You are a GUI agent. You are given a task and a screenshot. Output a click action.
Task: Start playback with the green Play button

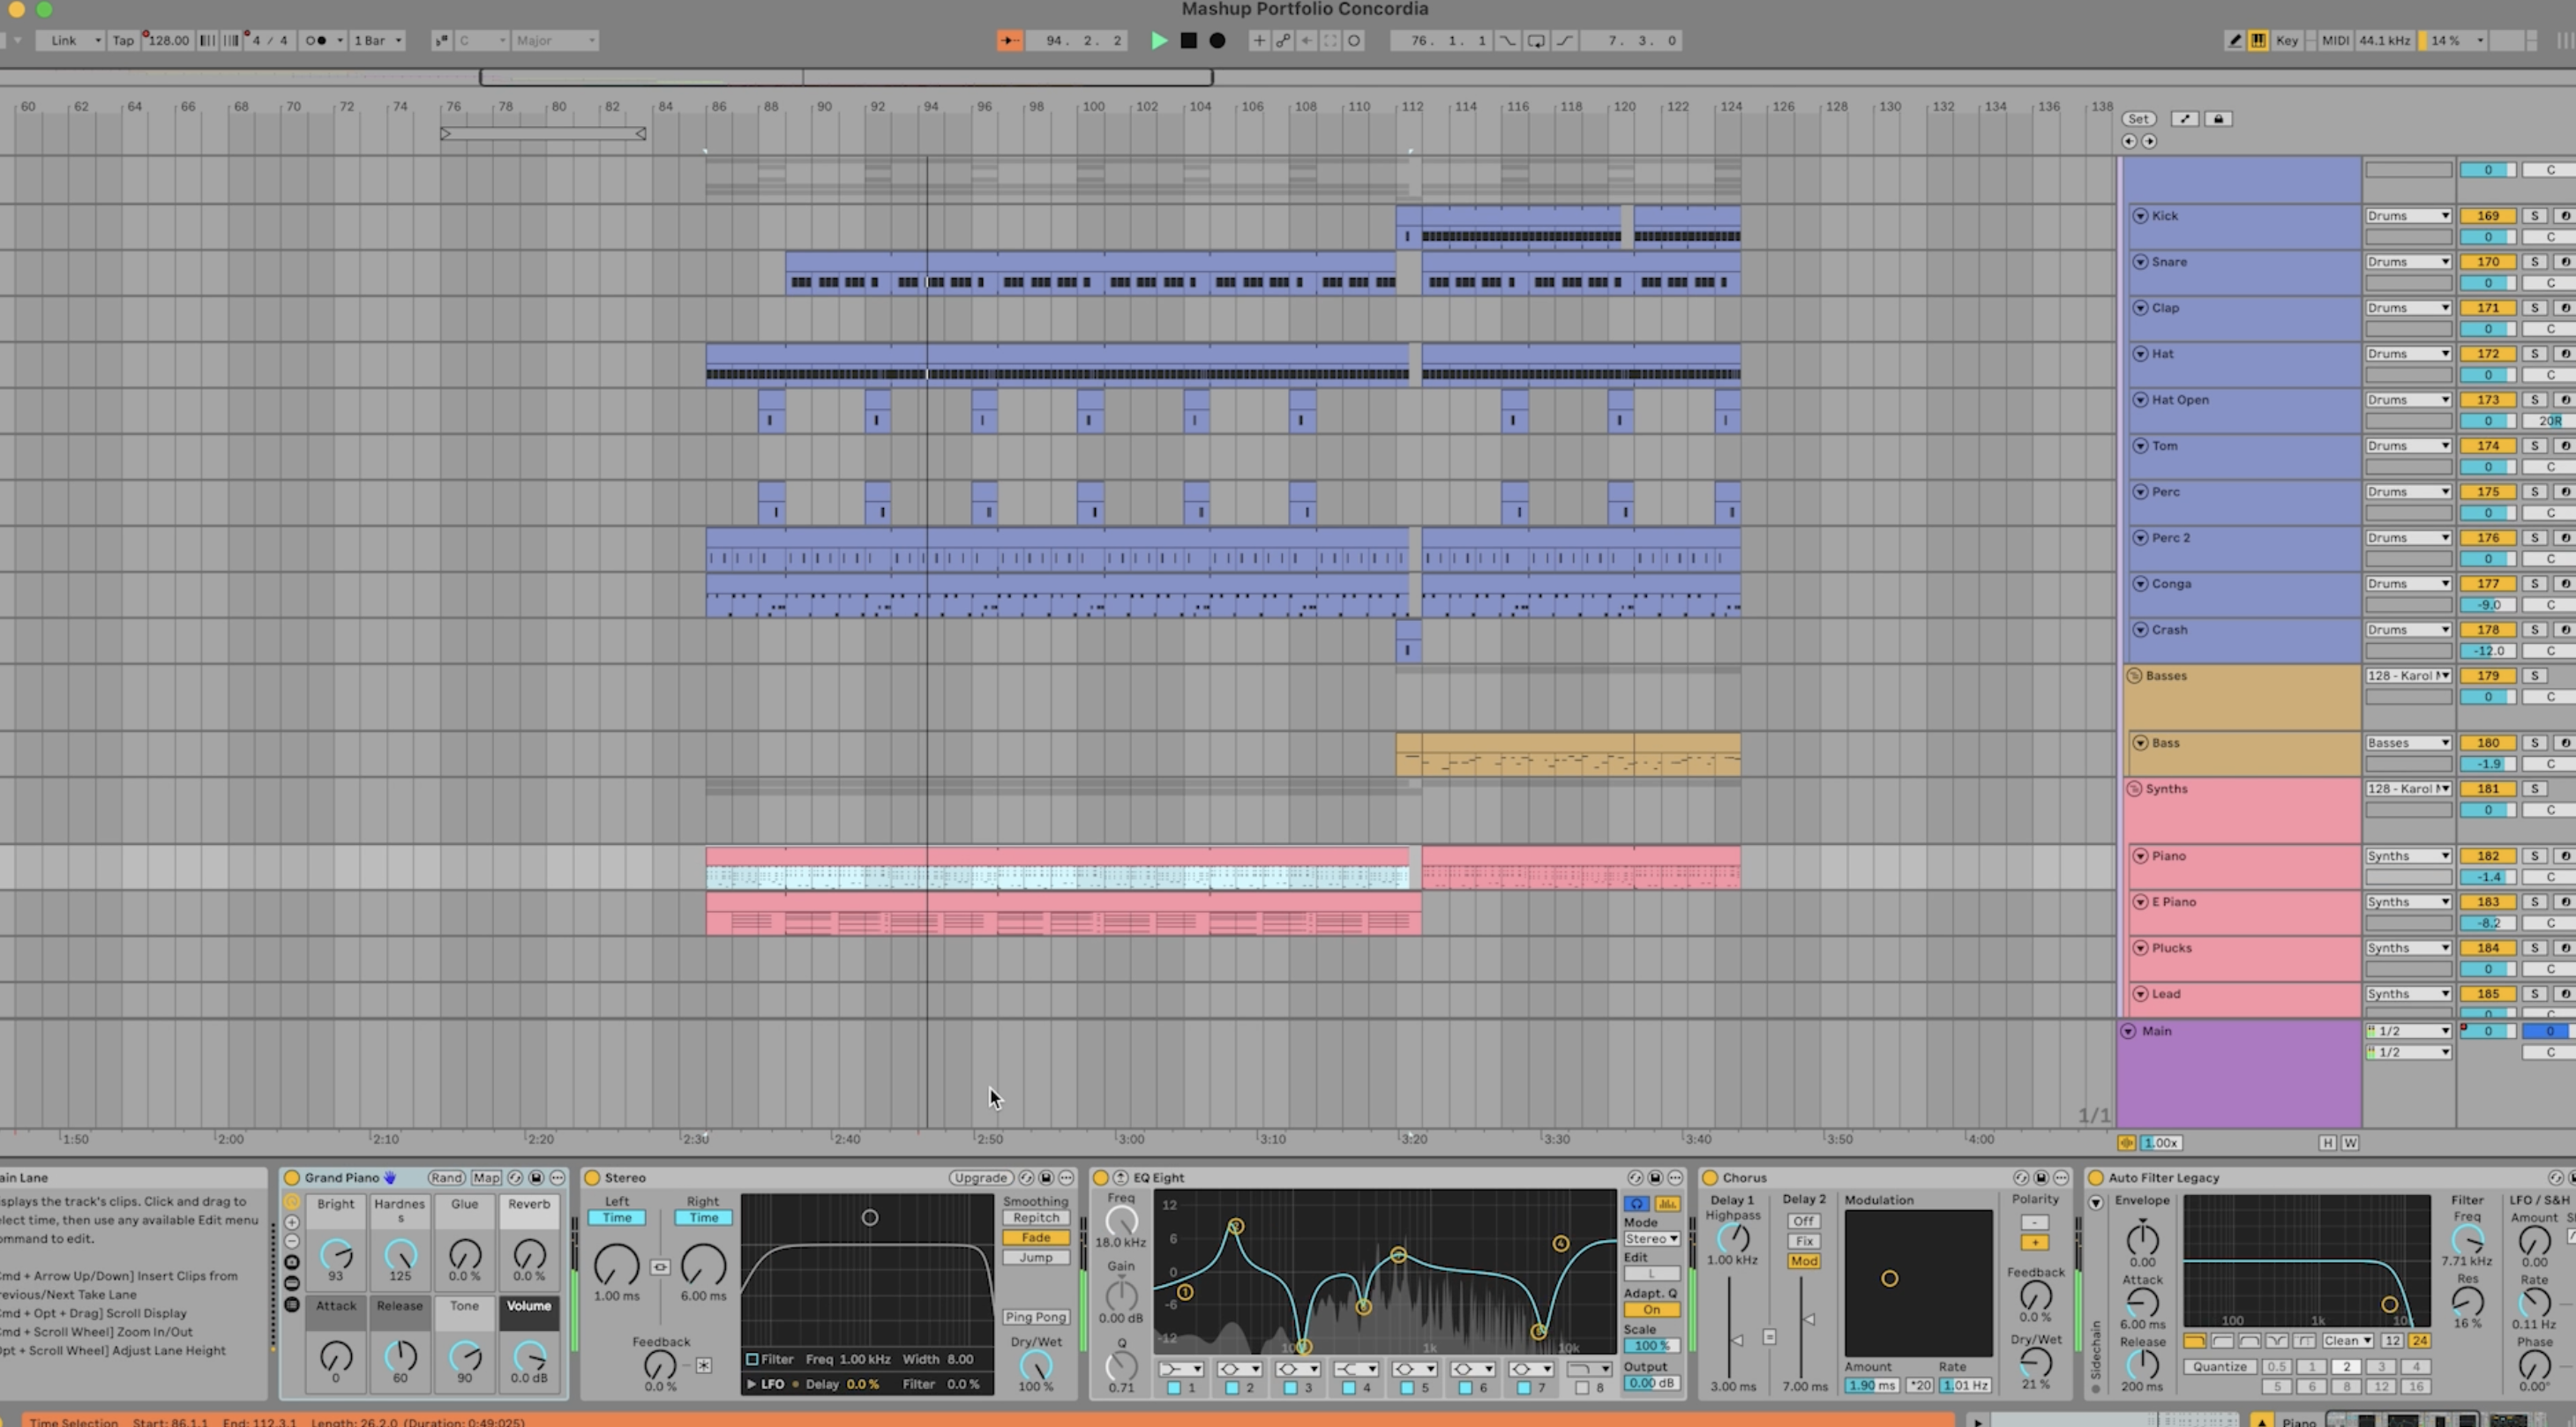coord(1158,40)
